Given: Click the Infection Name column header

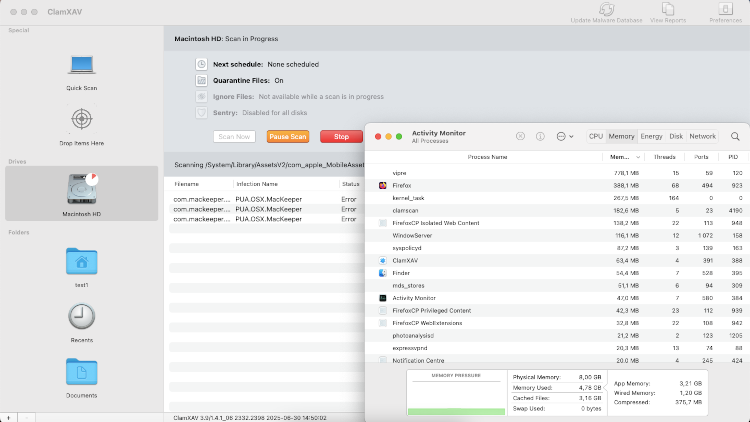Looking at the screenshot, I should point(286,184).
